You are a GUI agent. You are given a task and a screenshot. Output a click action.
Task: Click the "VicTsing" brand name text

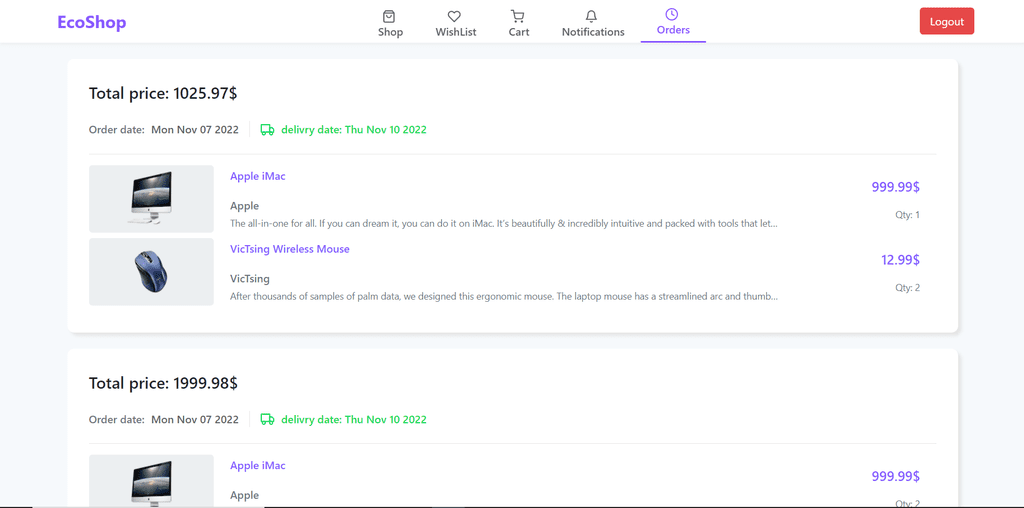[x=249, y=279]
